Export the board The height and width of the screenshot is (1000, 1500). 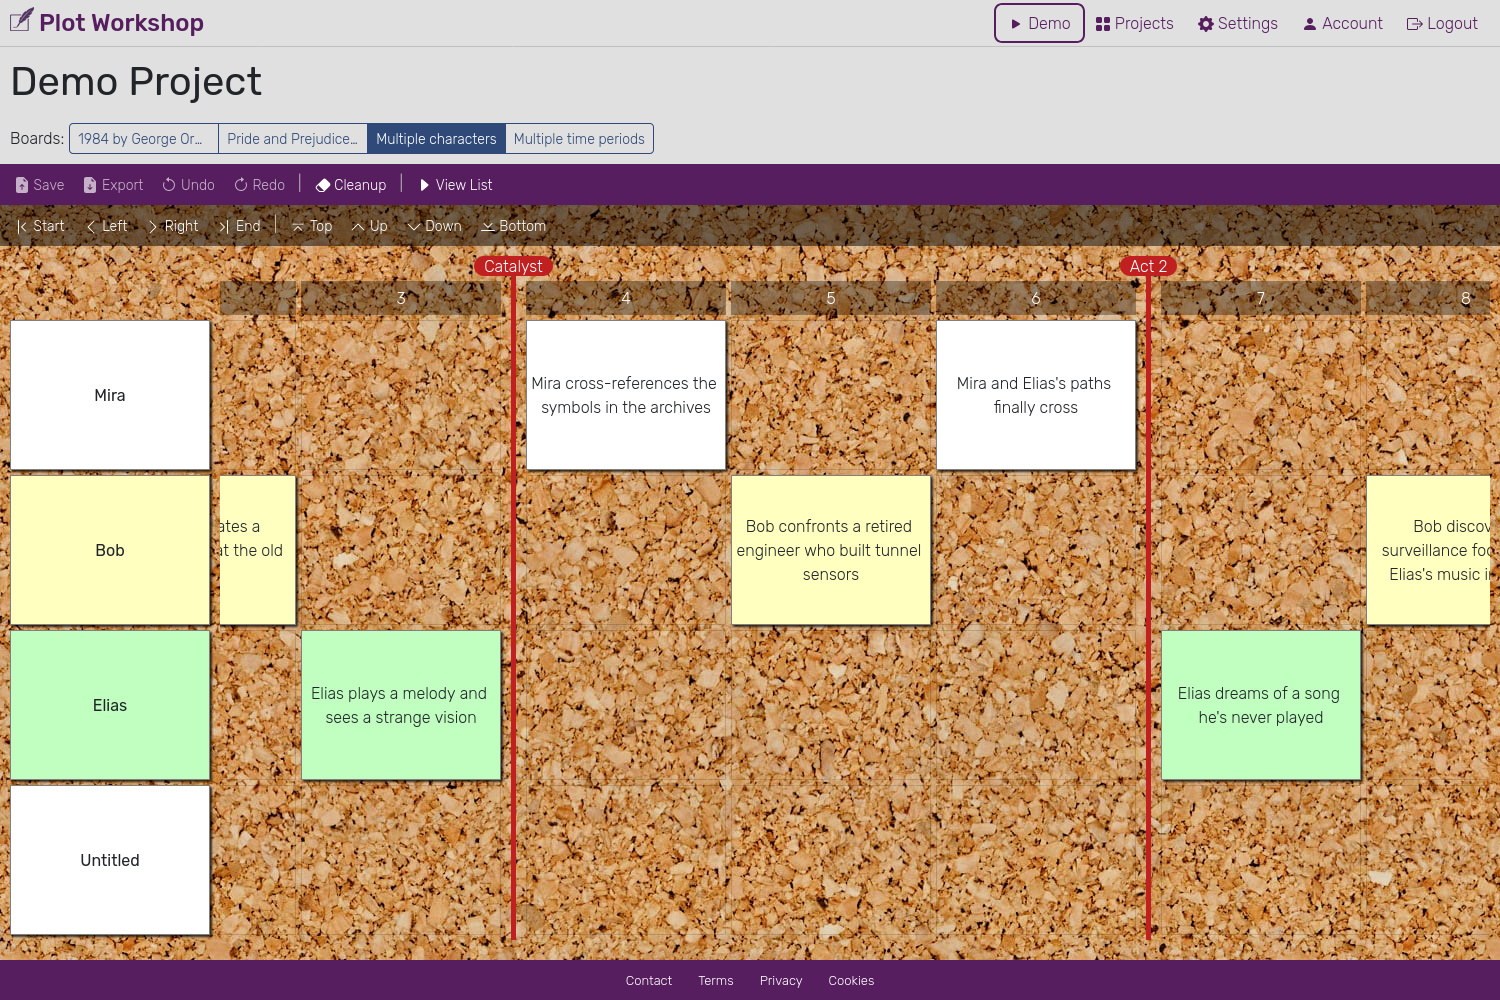point(113,185)
